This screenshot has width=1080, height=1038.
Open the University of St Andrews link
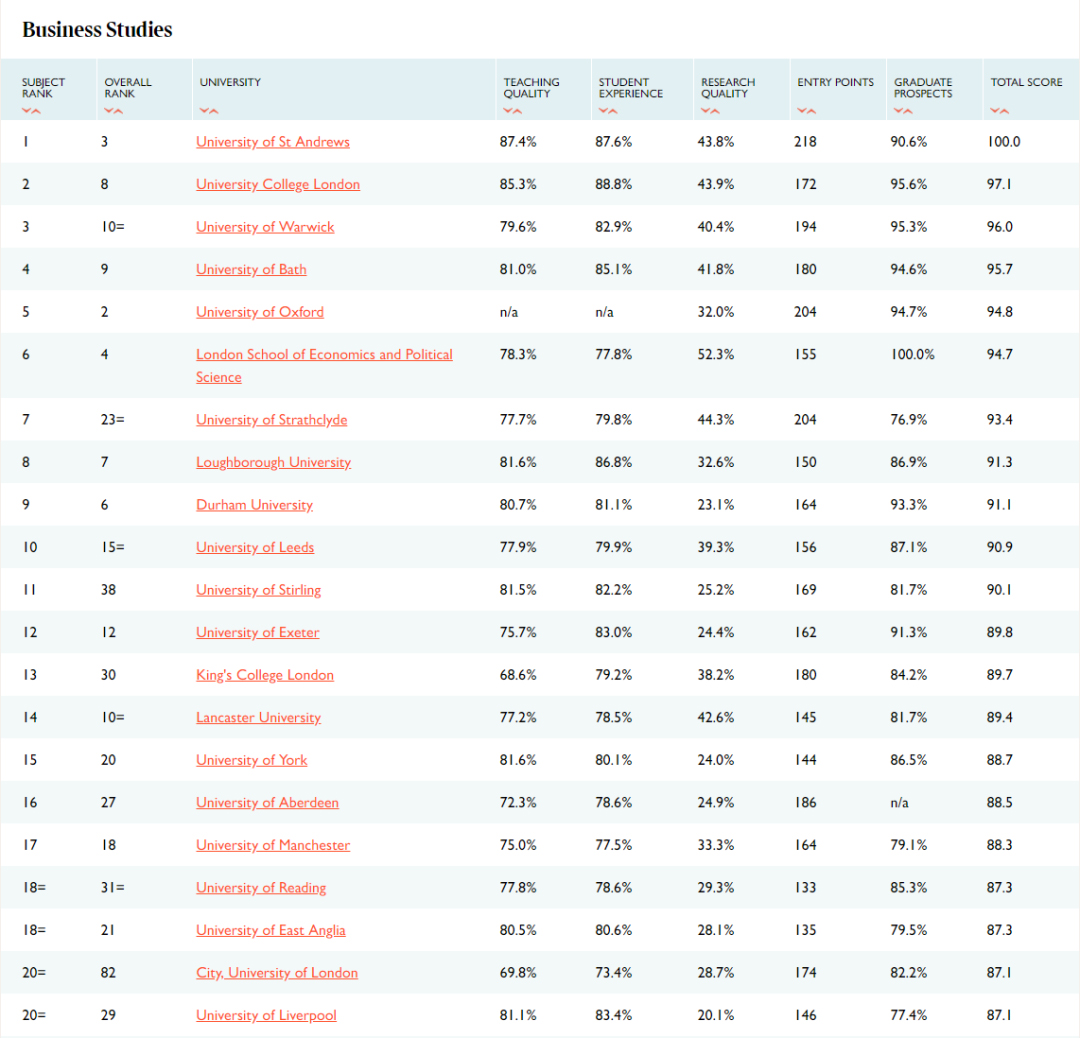pos(273,142)
